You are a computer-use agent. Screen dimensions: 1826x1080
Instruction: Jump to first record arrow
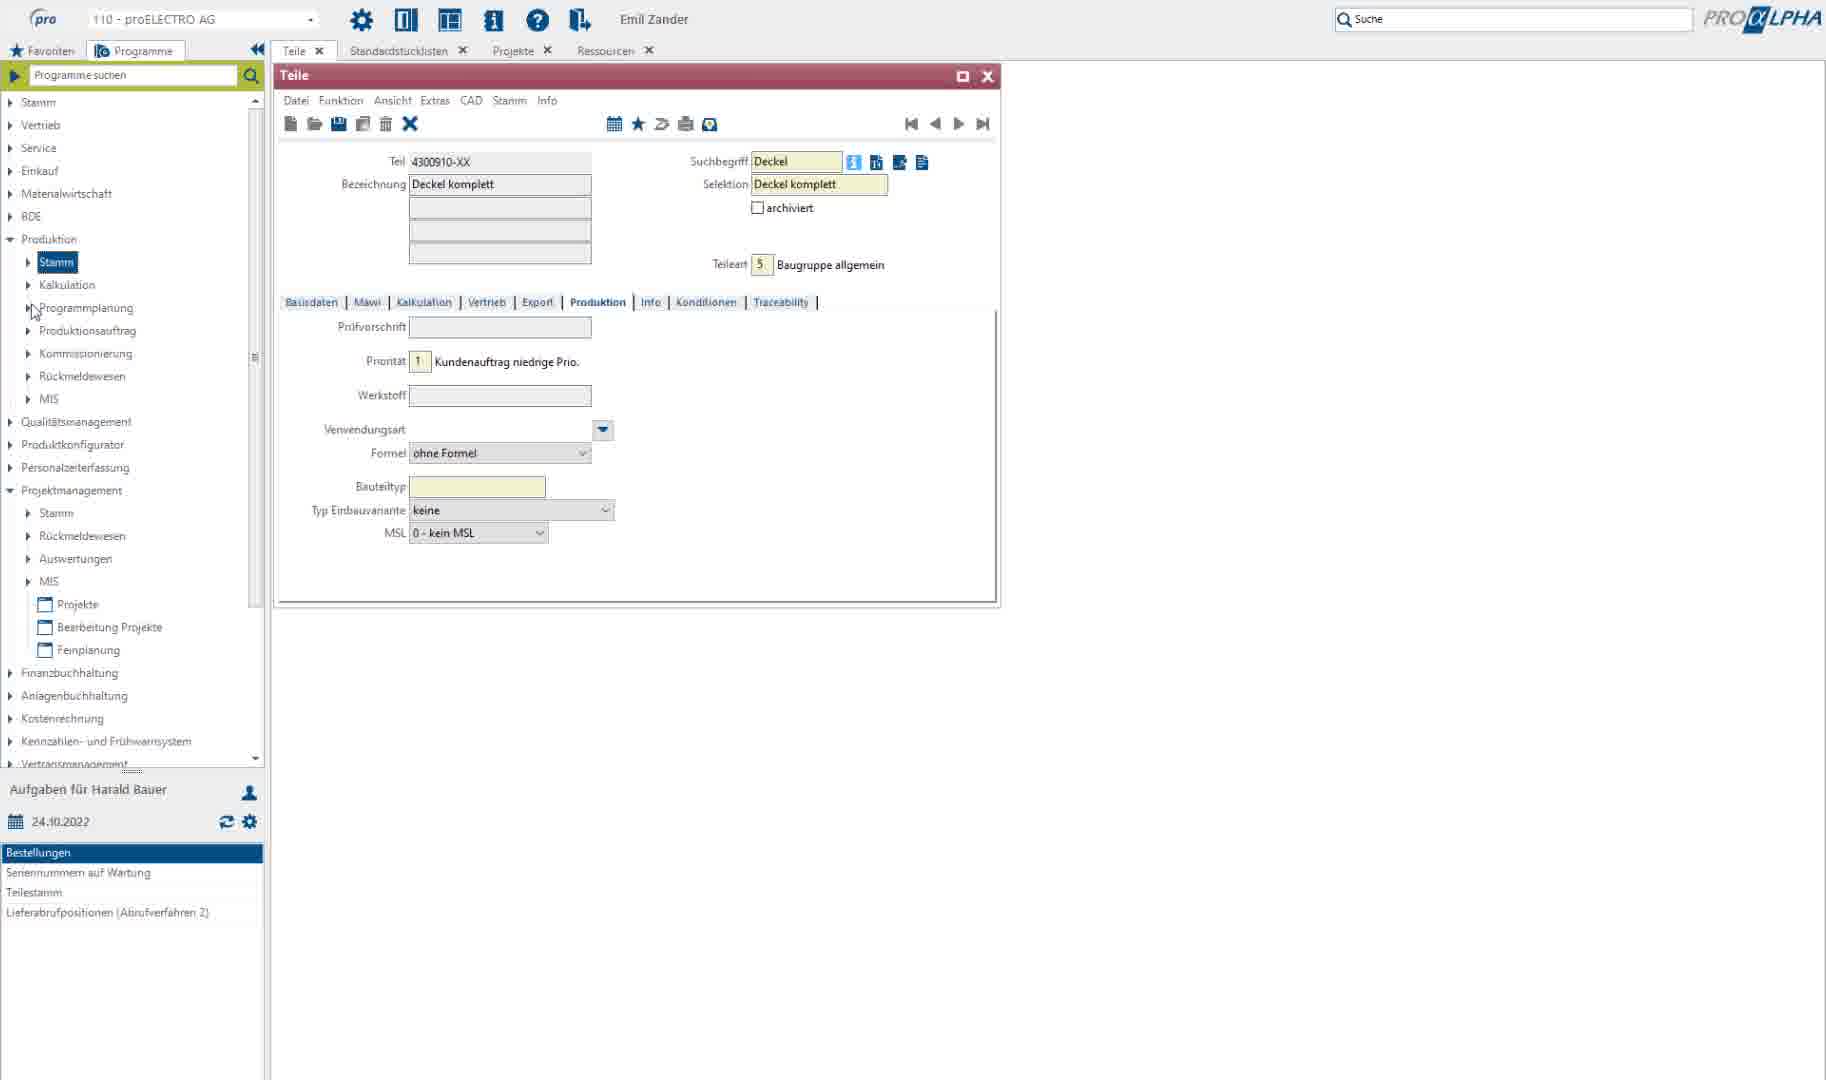pyautogui.click(x=911, y=124)
